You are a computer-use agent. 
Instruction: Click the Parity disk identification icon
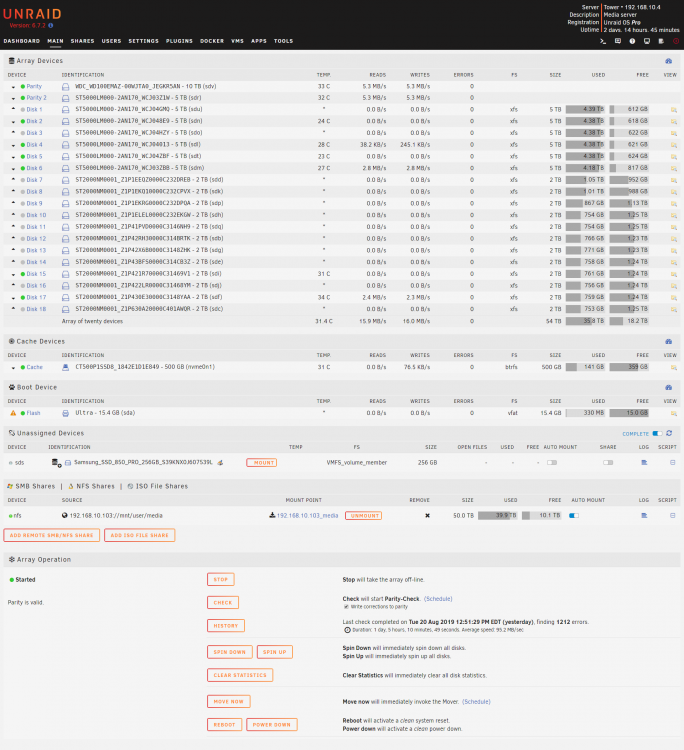66,87
